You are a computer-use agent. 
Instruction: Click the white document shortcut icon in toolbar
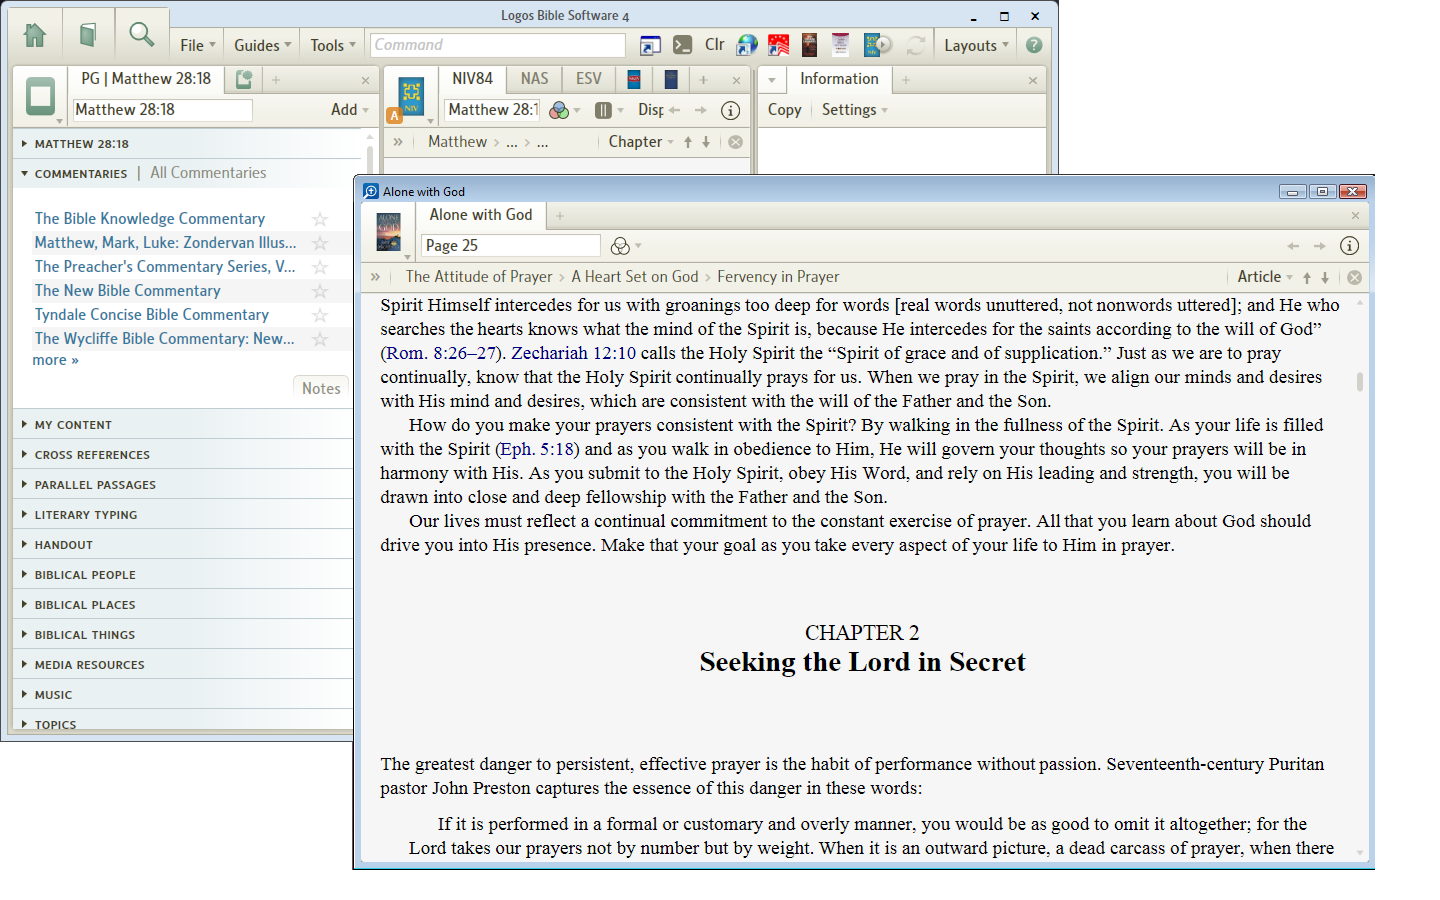(x=840, y=45)
